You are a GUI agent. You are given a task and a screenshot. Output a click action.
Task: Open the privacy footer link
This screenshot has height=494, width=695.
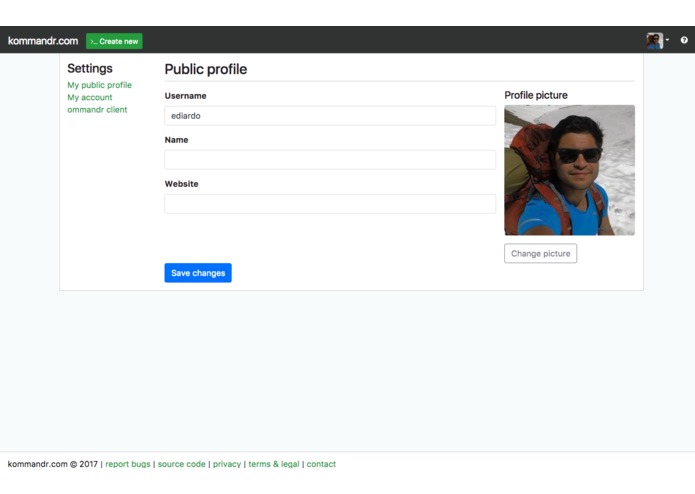click(226, 464)
